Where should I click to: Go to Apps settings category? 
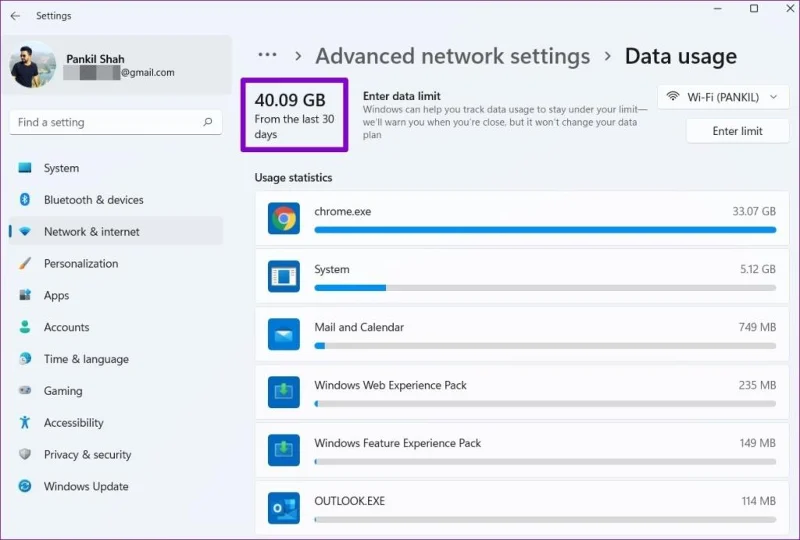pos(115,295)
